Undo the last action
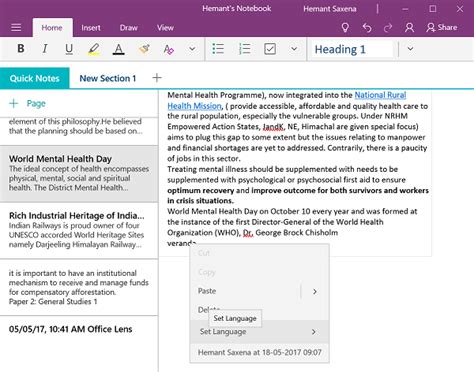474x372 pixels. click(x=367, y=28)
